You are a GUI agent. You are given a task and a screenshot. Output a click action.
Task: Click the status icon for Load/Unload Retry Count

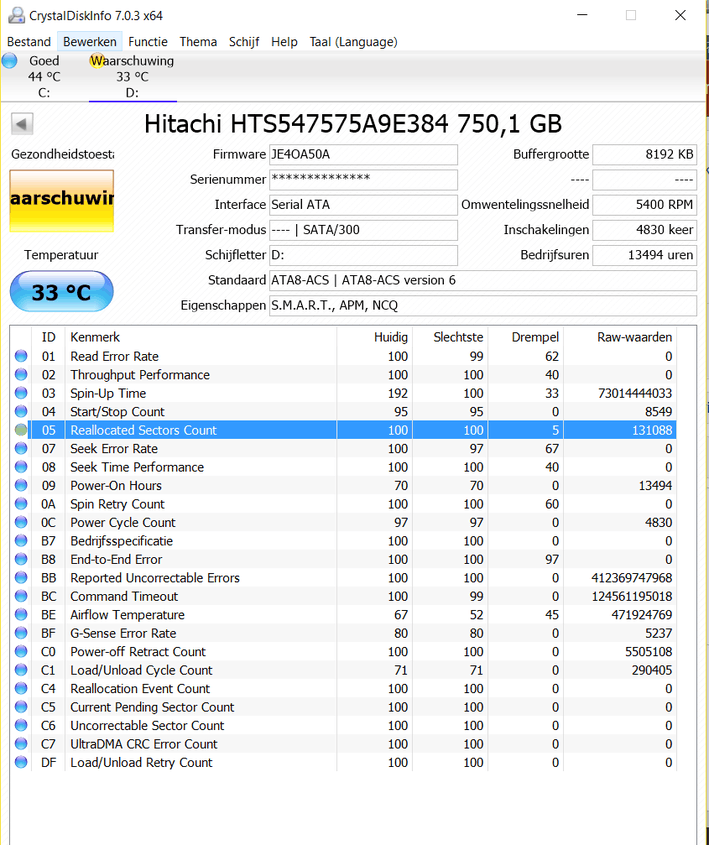click(21, 762)
